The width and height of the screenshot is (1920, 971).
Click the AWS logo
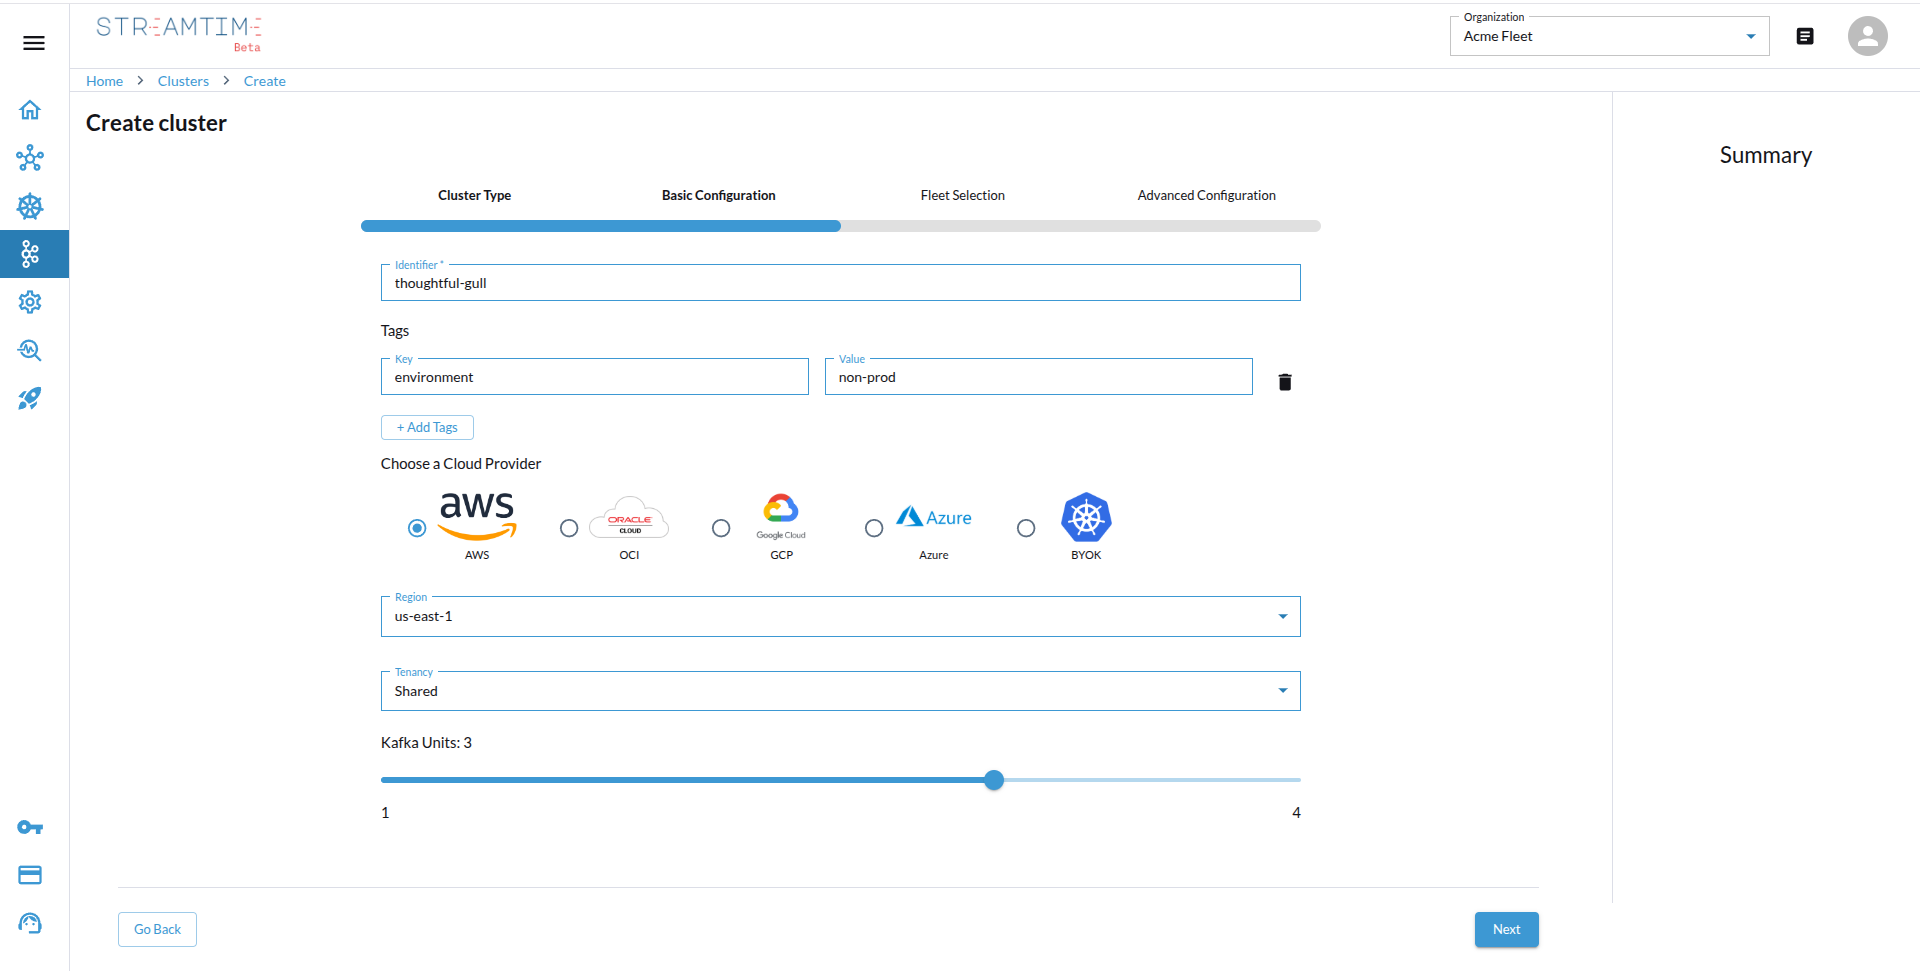coord(477,516)
